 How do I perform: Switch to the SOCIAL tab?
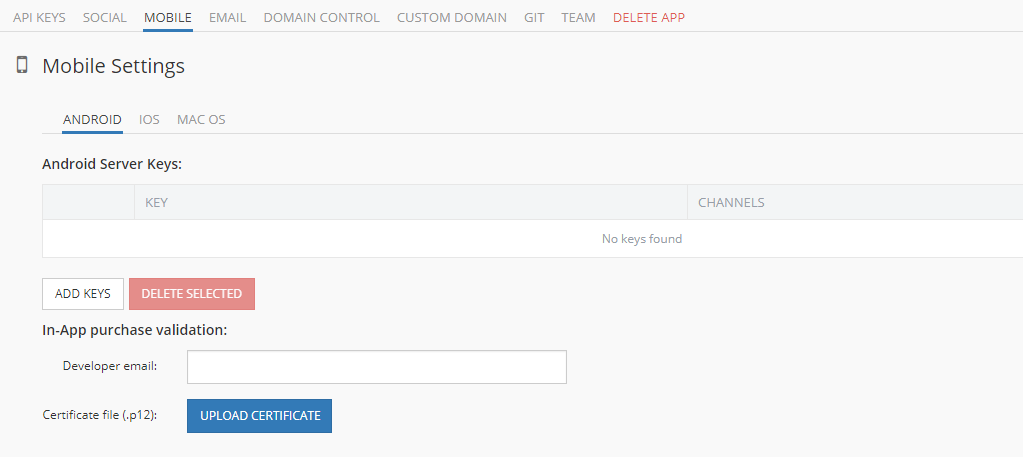pyautogui.click(x=104, y=18)
